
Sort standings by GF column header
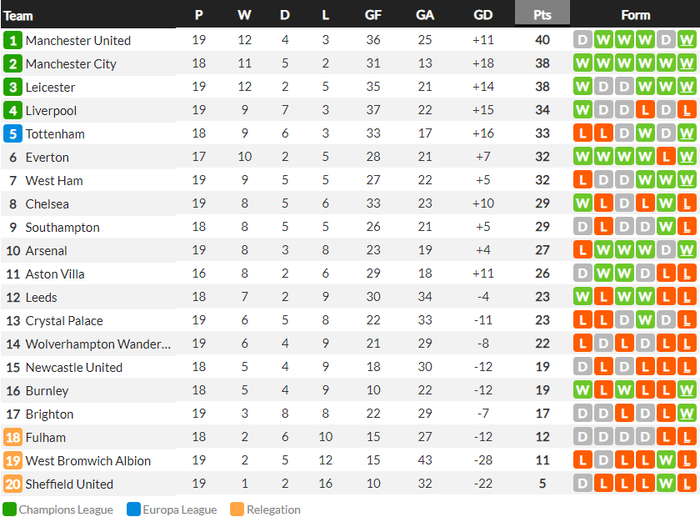[x=373, y=15]
